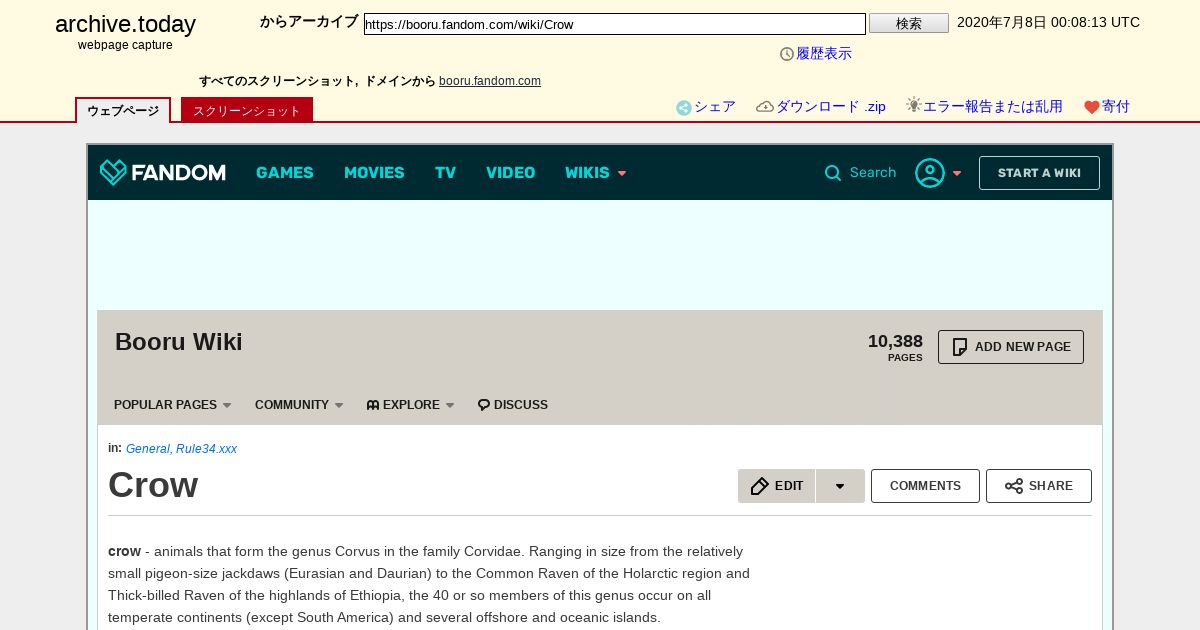The width and height of the screenshot is (1200, 630).
Task: Click the Fandom heart logo
Action: pos(113,173)
